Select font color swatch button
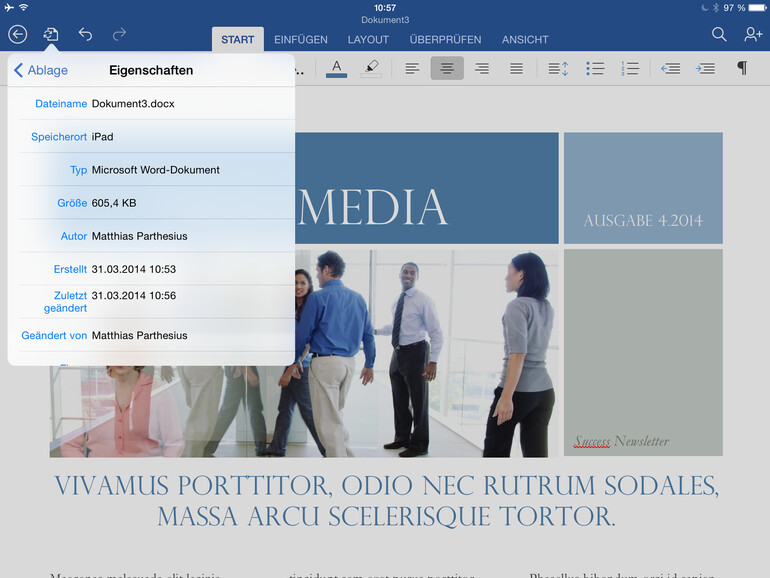 336,68
